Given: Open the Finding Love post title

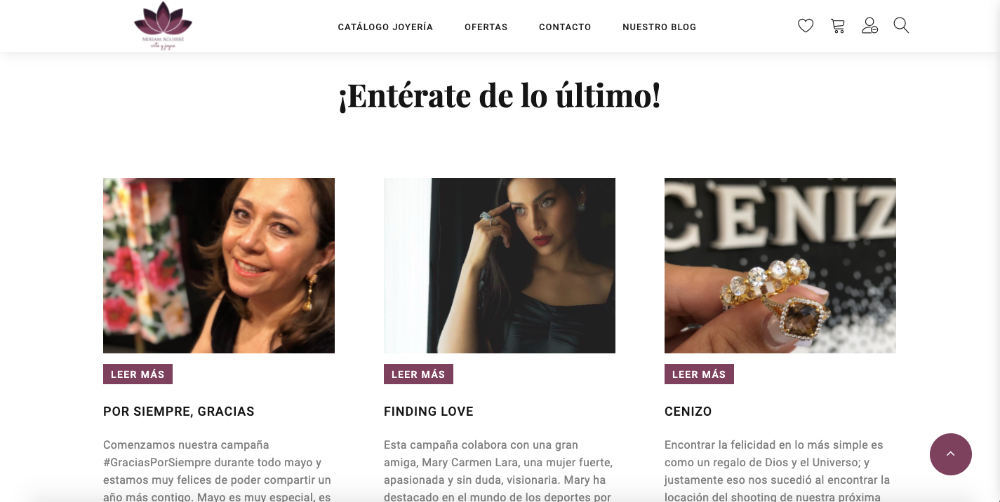Looking at the screenshot, I should [x=429, y=411].
